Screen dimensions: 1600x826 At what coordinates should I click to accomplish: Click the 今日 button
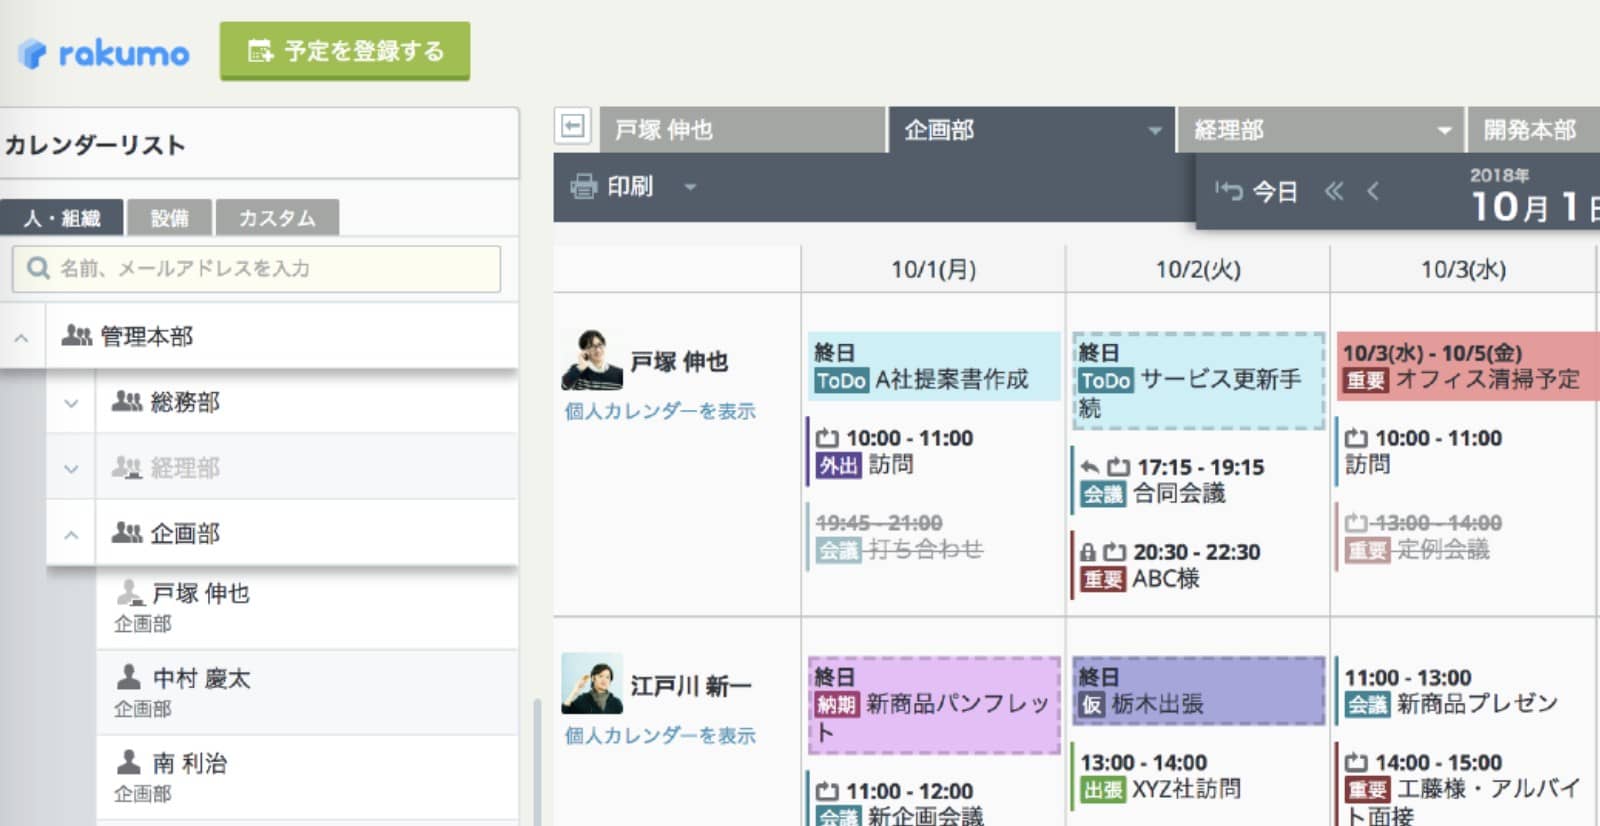1257,191
